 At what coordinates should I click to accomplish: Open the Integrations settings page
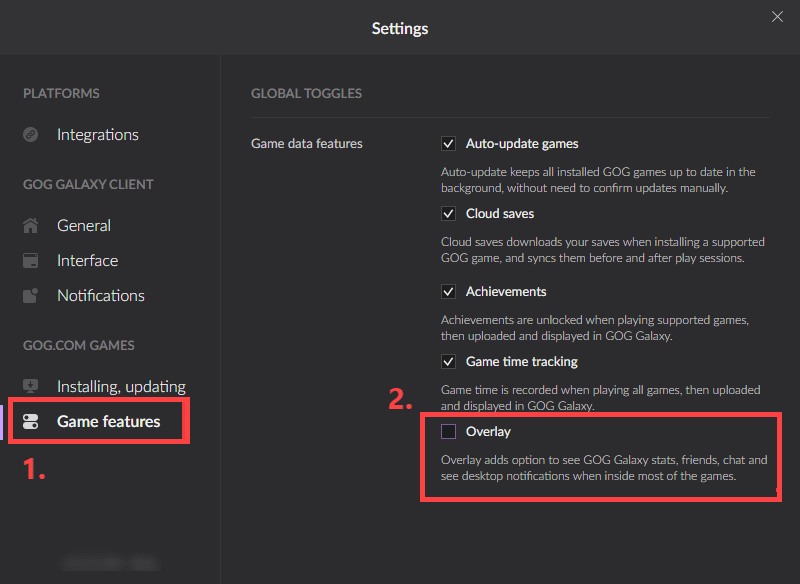pos(98,135)
